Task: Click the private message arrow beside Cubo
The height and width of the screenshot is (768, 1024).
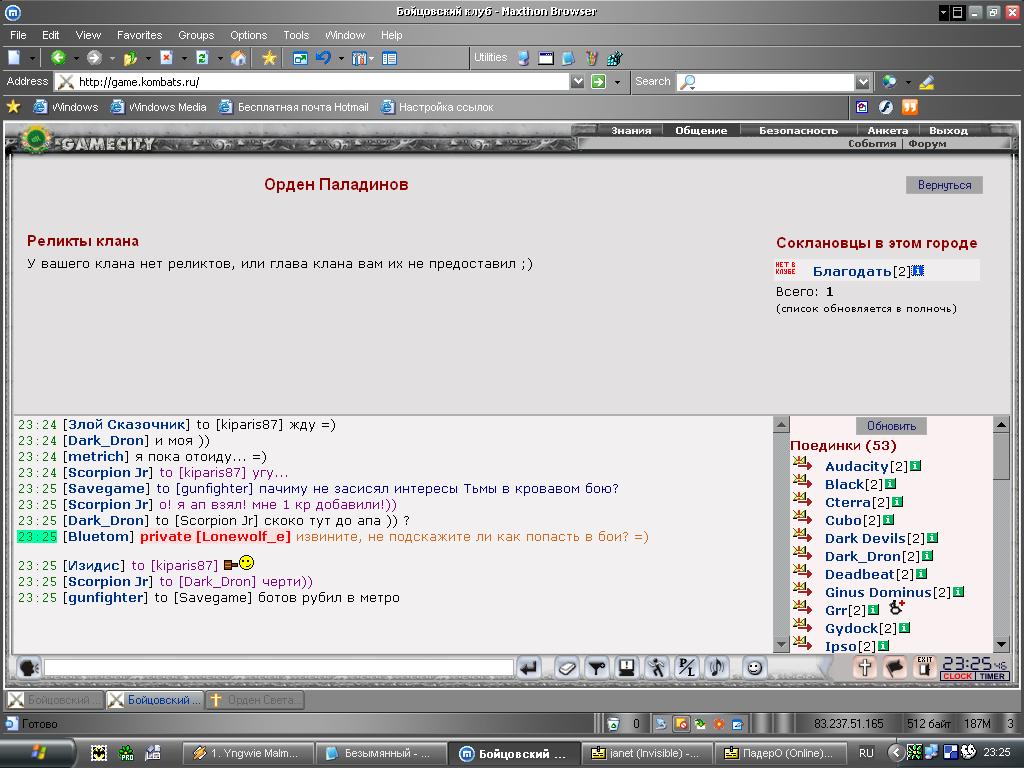Action: click(803, 518)
